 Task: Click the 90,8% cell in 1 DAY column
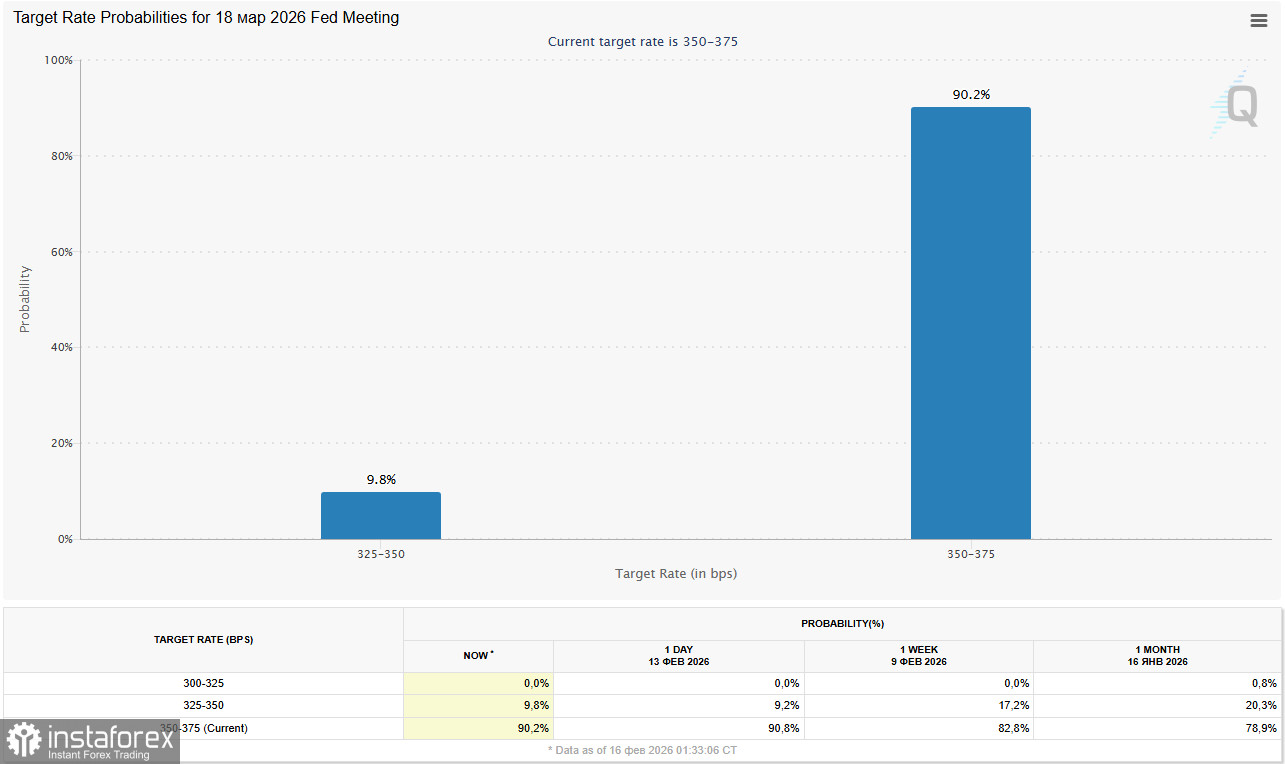click(x=678, y=728)
